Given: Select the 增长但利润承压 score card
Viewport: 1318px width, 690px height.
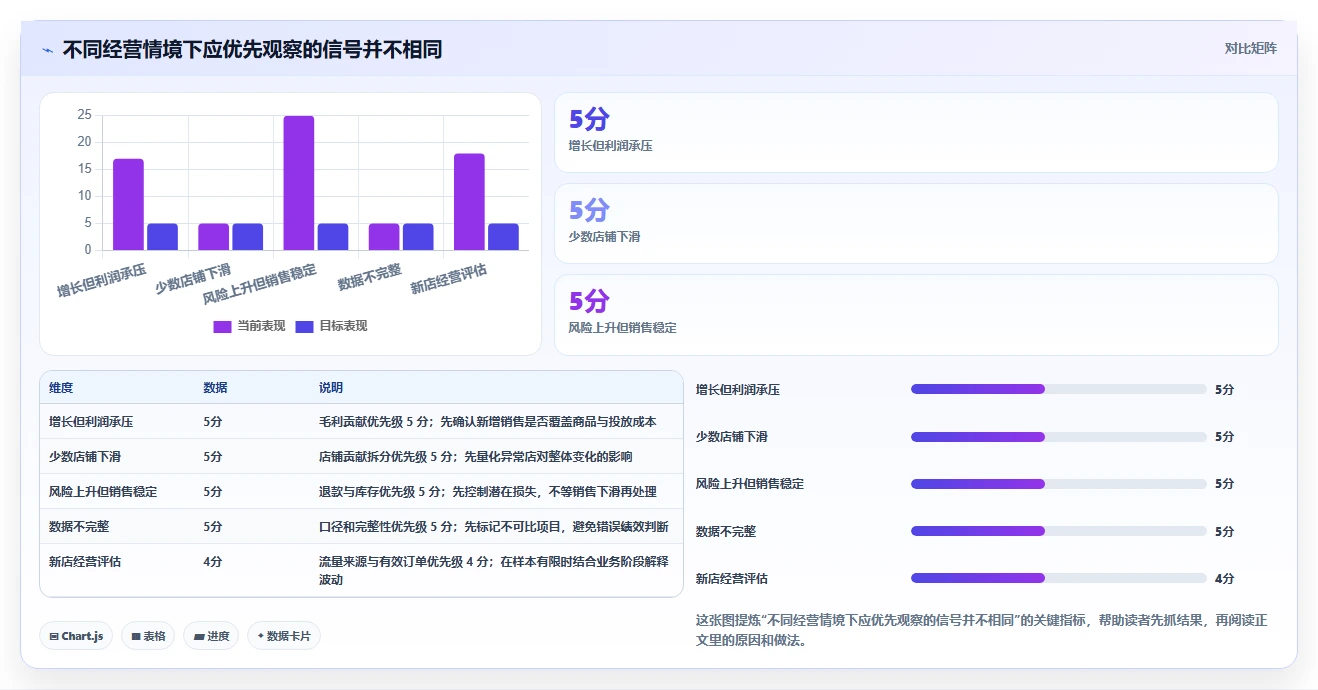Looking at the screenshot, I should tap(916, 133).
